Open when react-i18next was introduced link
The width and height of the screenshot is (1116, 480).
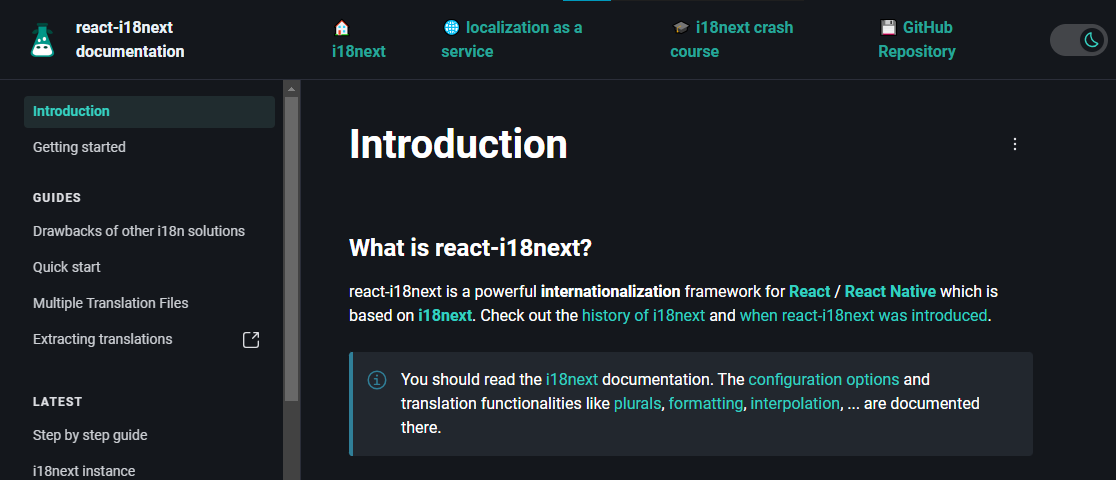point(863,315)
